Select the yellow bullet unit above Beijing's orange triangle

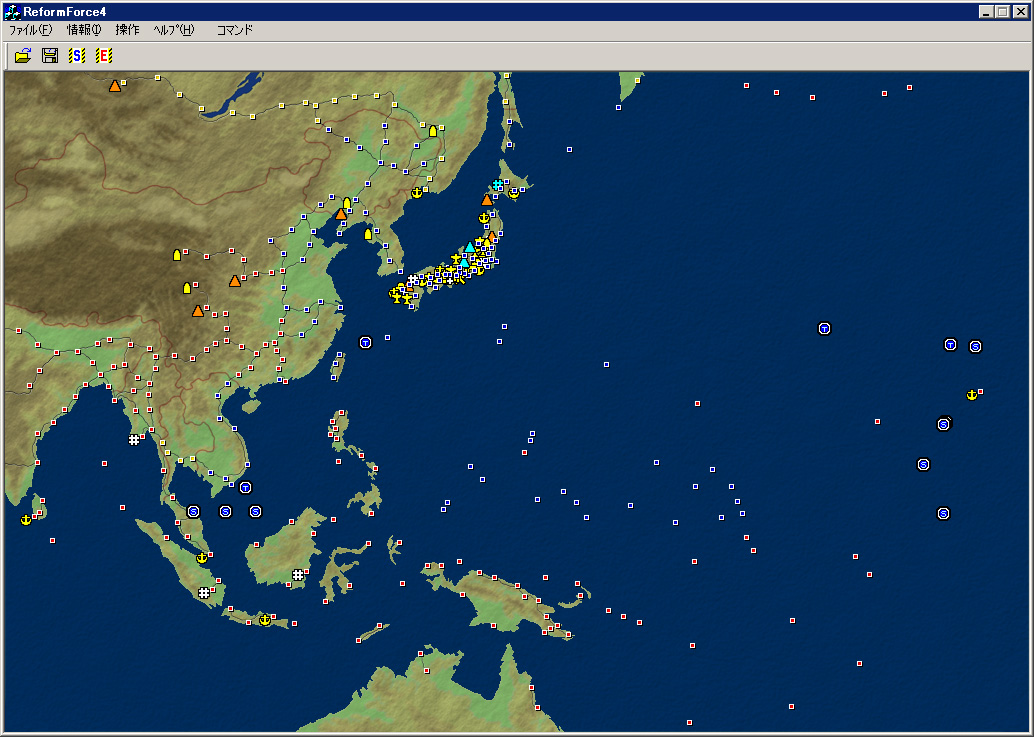[x=347, y=203]
